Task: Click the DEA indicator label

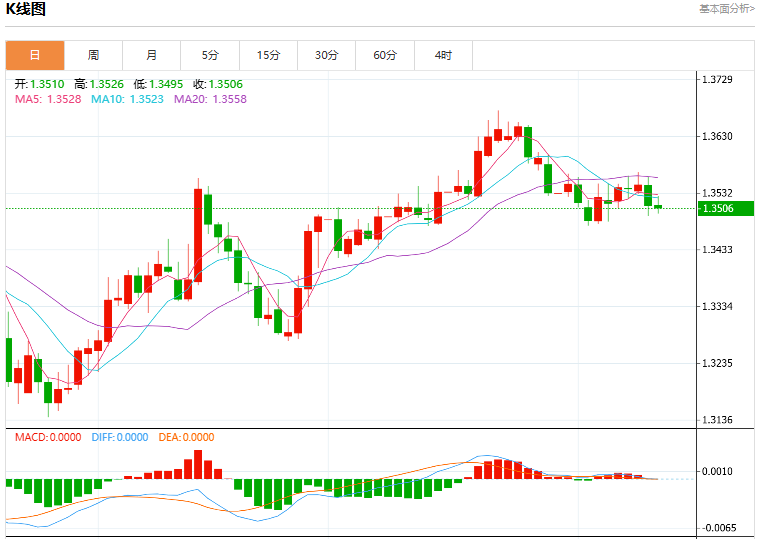Action: (x=186, y=437)
